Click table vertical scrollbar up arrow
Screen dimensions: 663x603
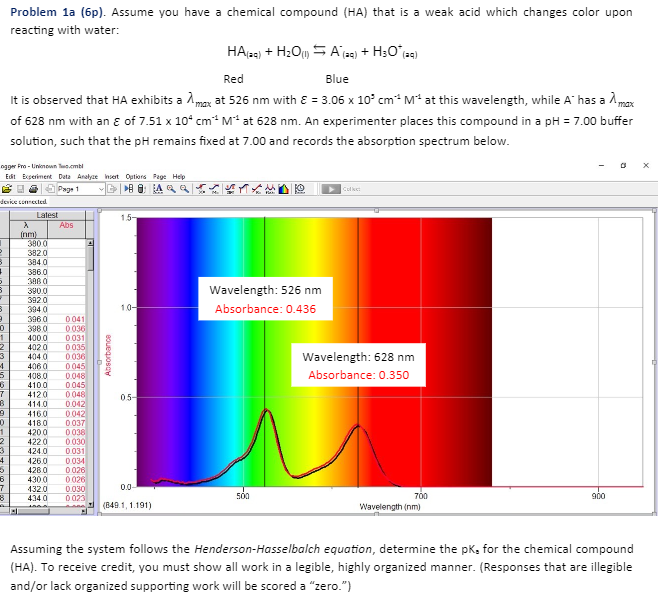(90, 243)
